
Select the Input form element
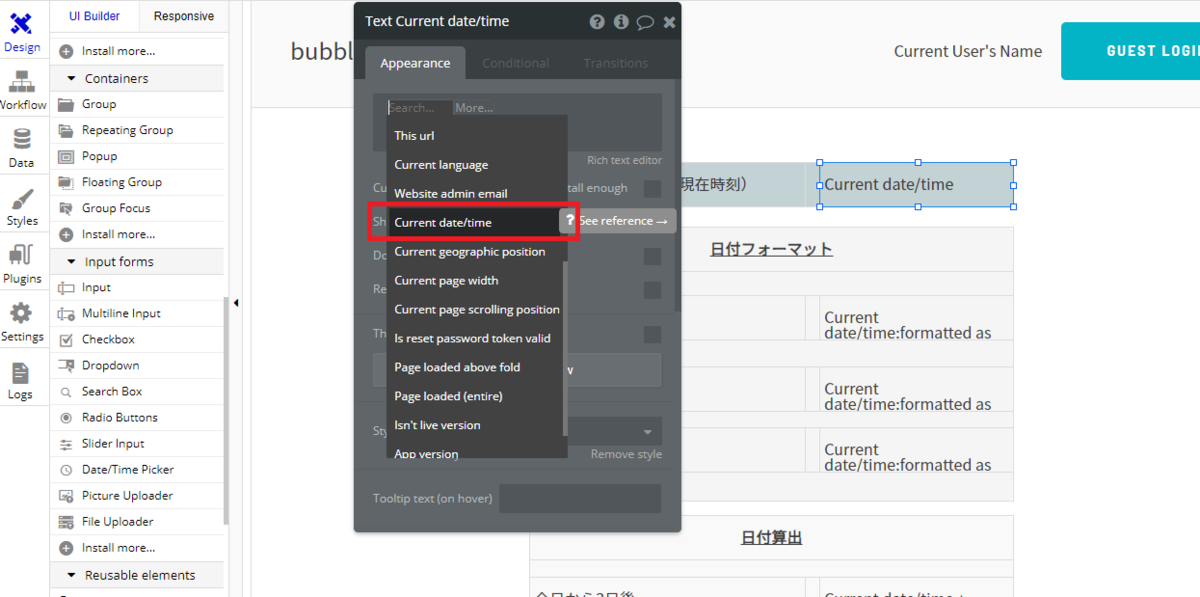point(138,287)
